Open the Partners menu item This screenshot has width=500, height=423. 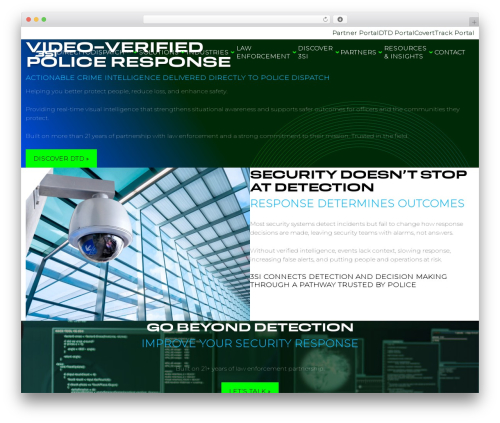[358, 52]
